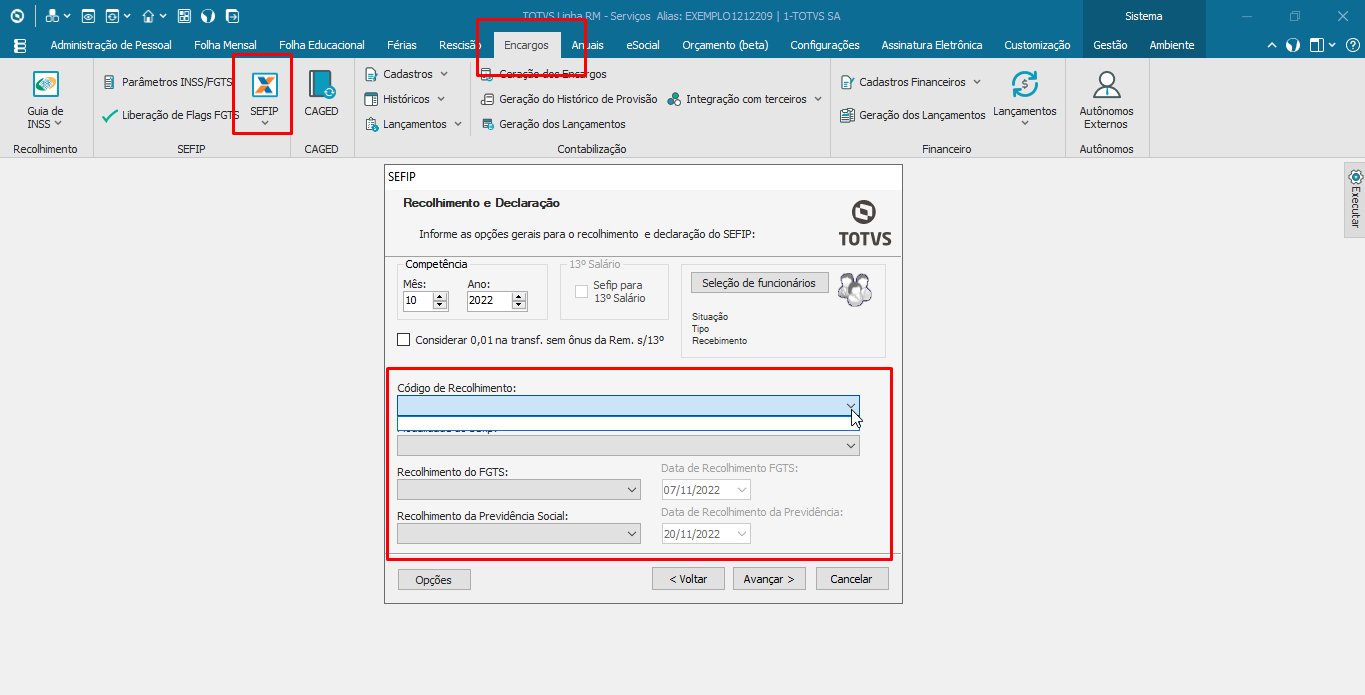Increase the Ano value with up arrow
The height and width of the screenshot is (695, 1365).
pos(518,296)
